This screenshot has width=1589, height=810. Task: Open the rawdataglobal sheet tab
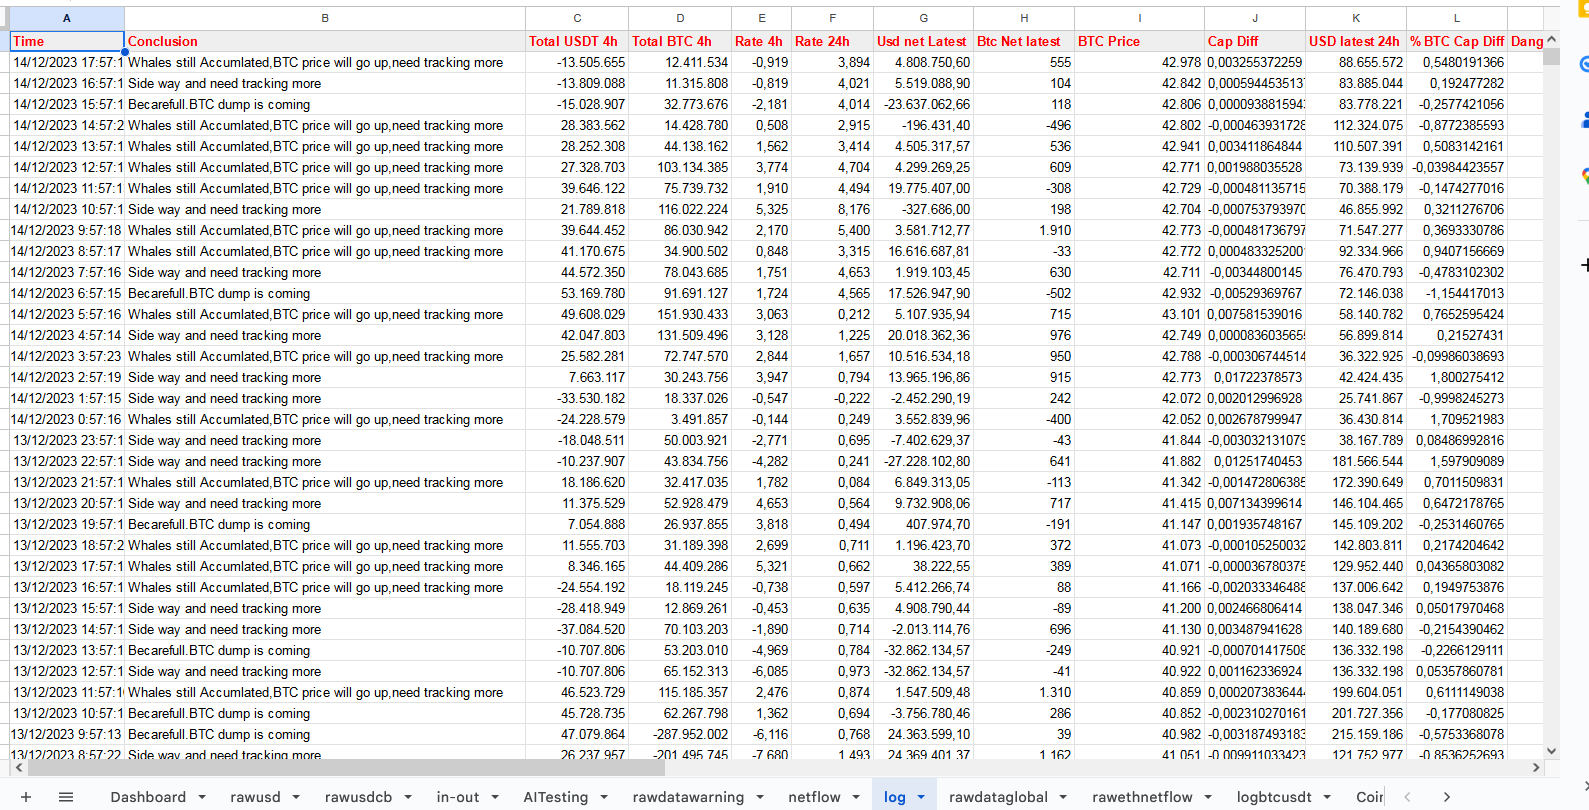pyautogui.click(x=998, y=797)
